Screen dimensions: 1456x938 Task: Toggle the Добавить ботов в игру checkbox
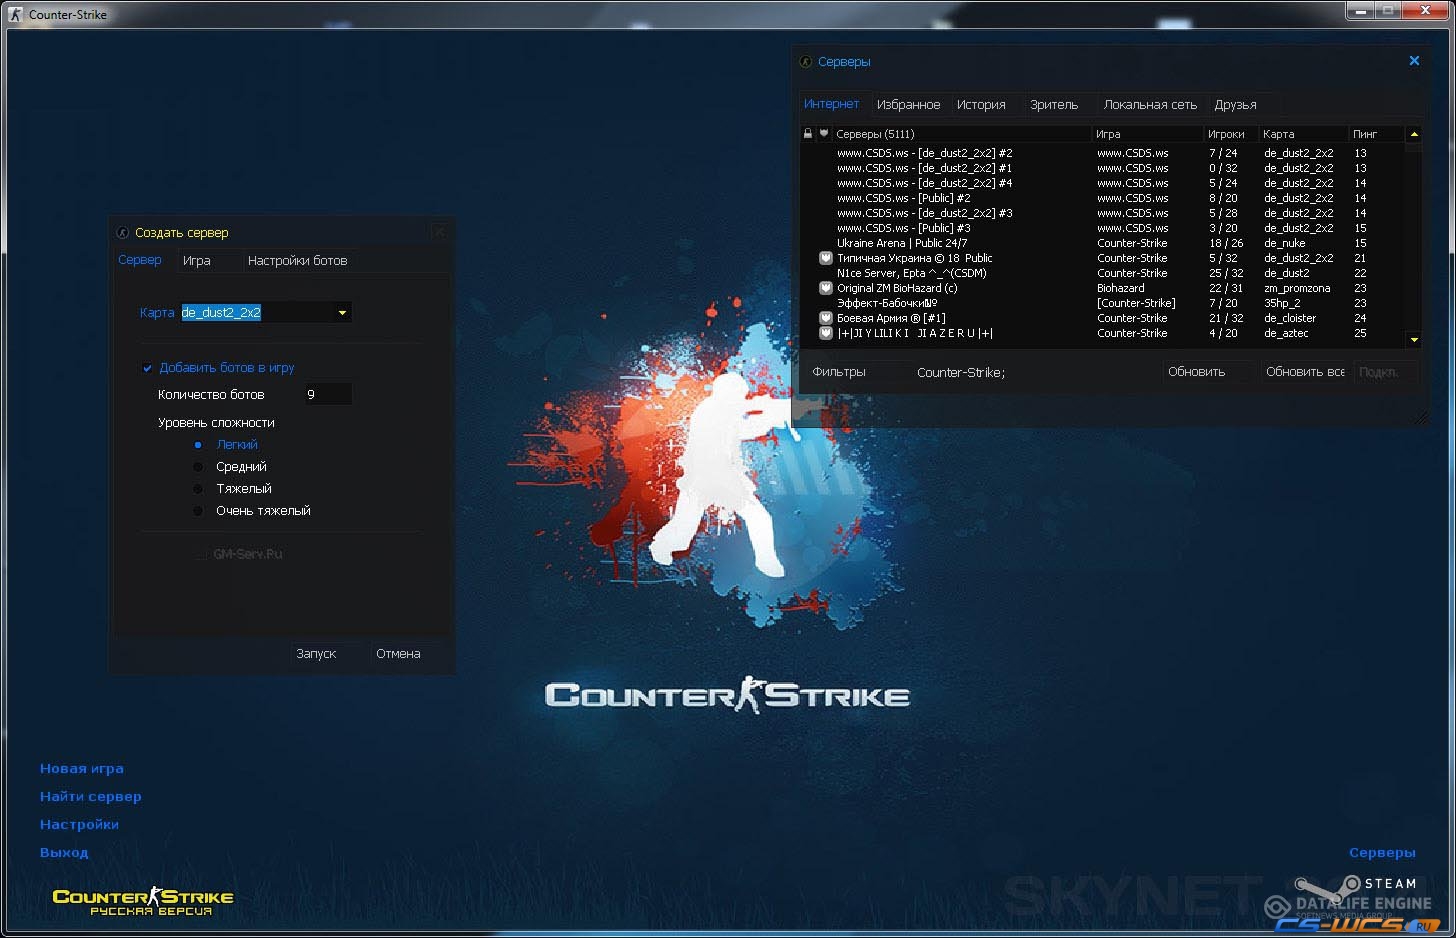pos(147,368)
